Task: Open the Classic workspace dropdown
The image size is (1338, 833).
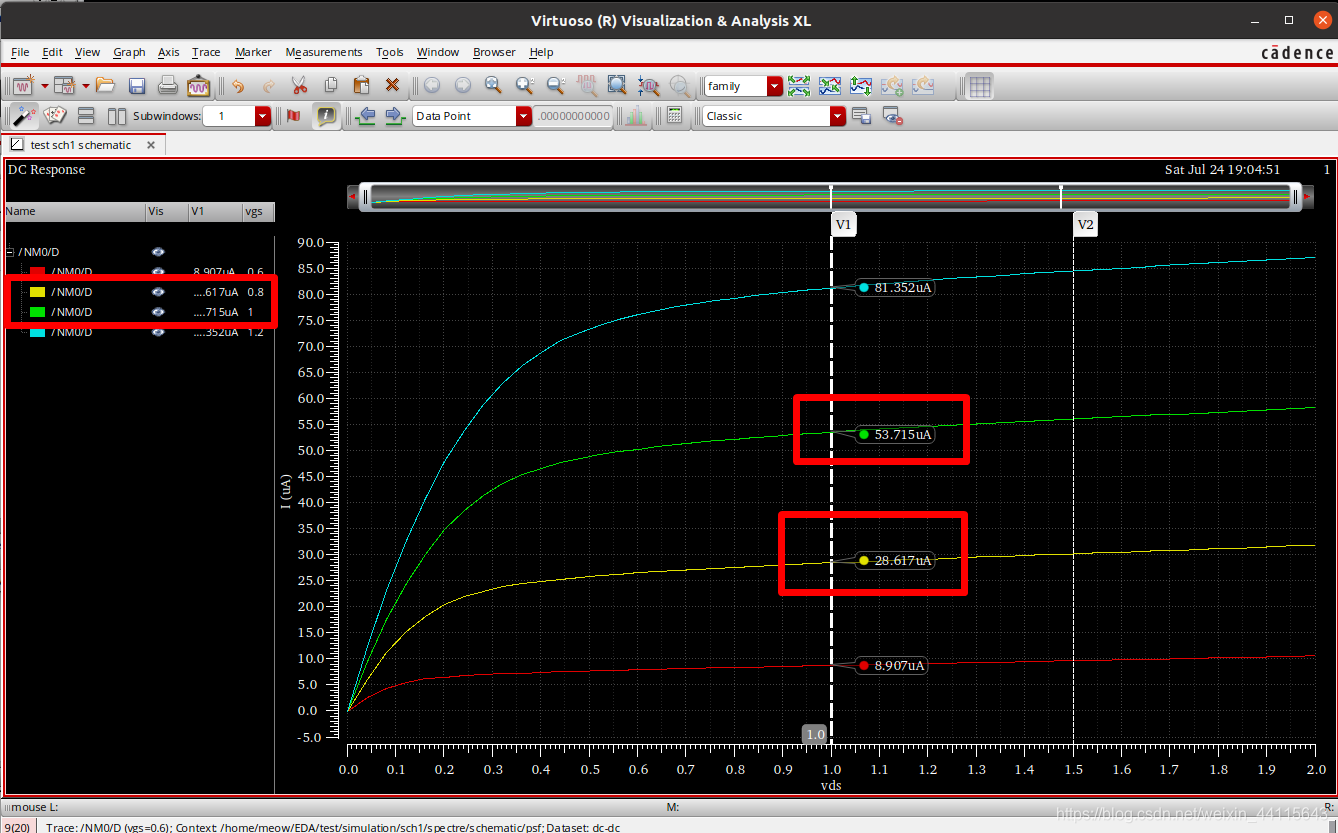Action: click(838, 116)
